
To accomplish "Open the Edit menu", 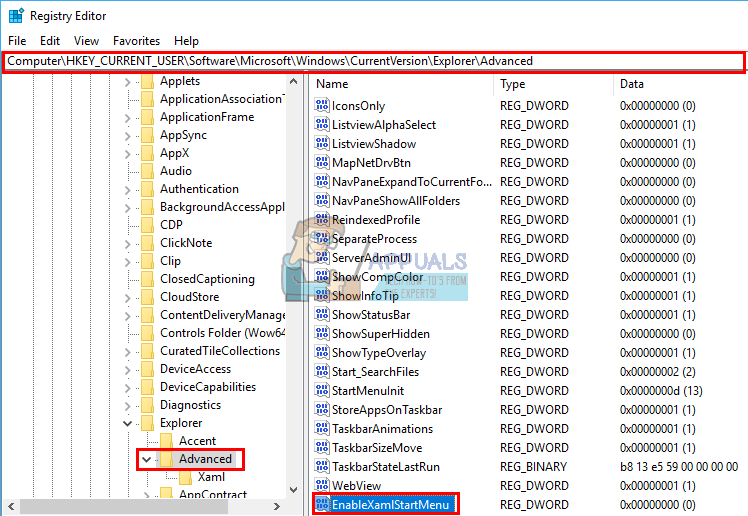I will (x=50, y=41).
